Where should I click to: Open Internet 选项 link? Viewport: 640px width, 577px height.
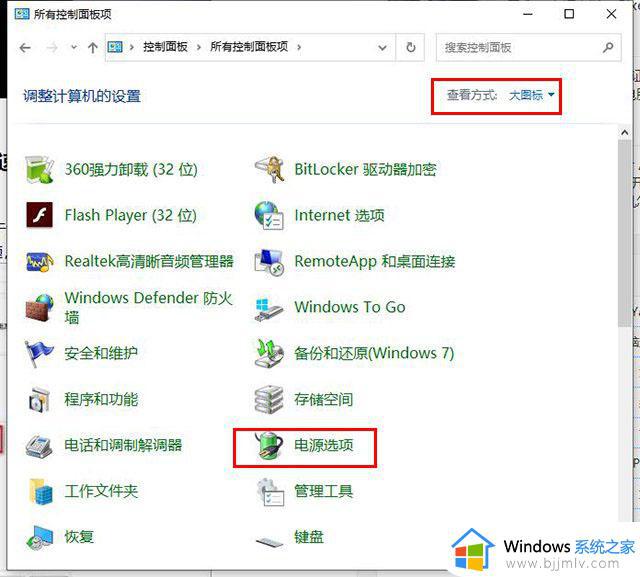click(x=340, y=215)
